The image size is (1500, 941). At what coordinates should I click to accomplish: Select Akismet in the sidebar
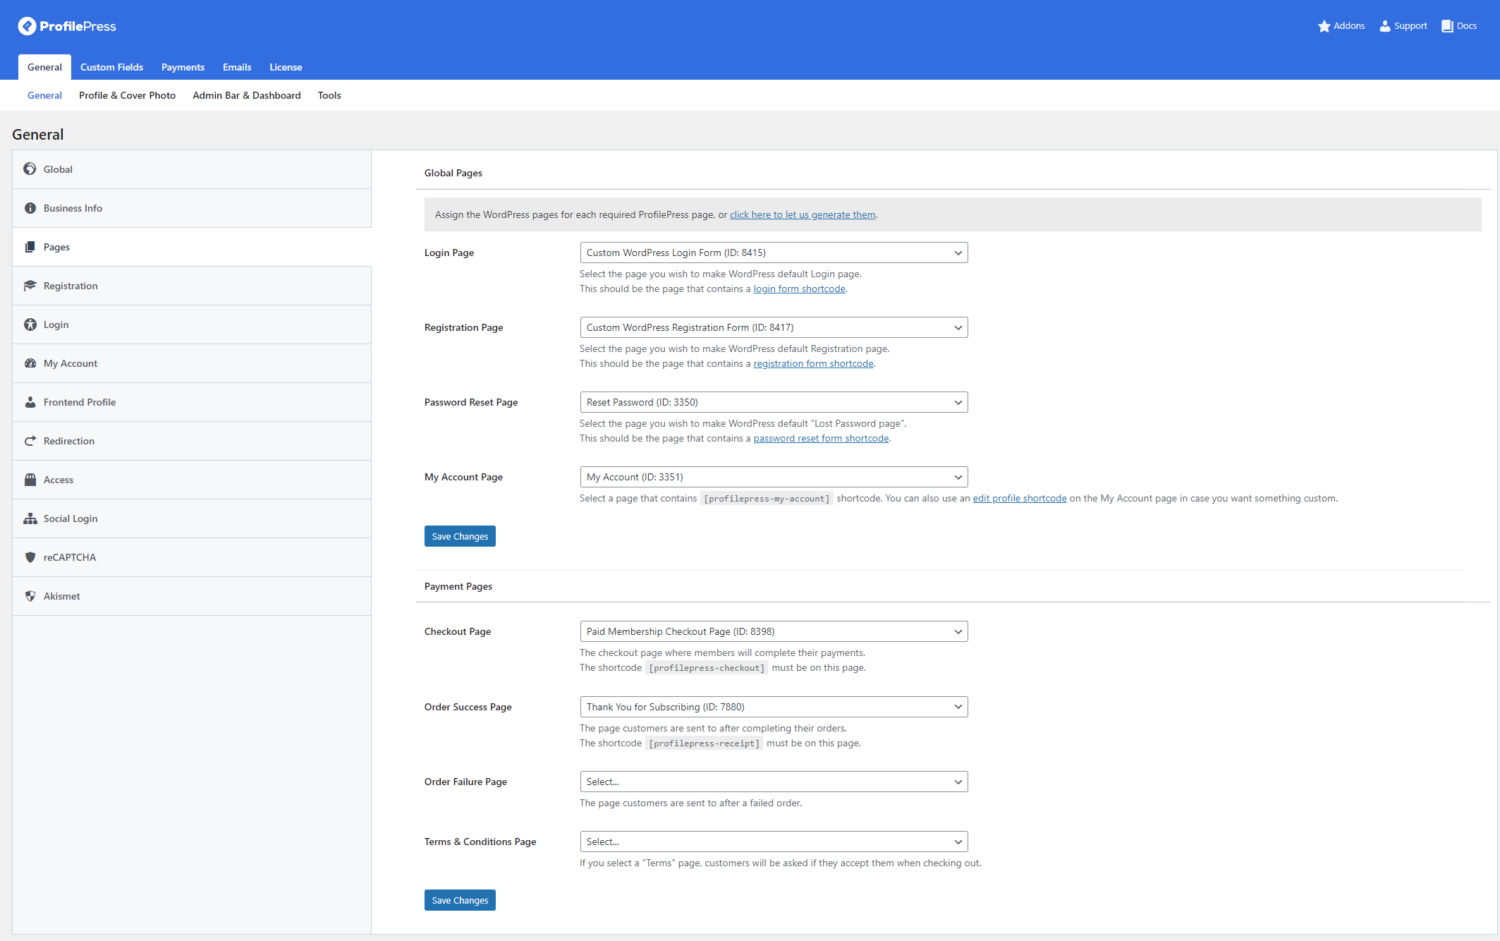point(192,596)
